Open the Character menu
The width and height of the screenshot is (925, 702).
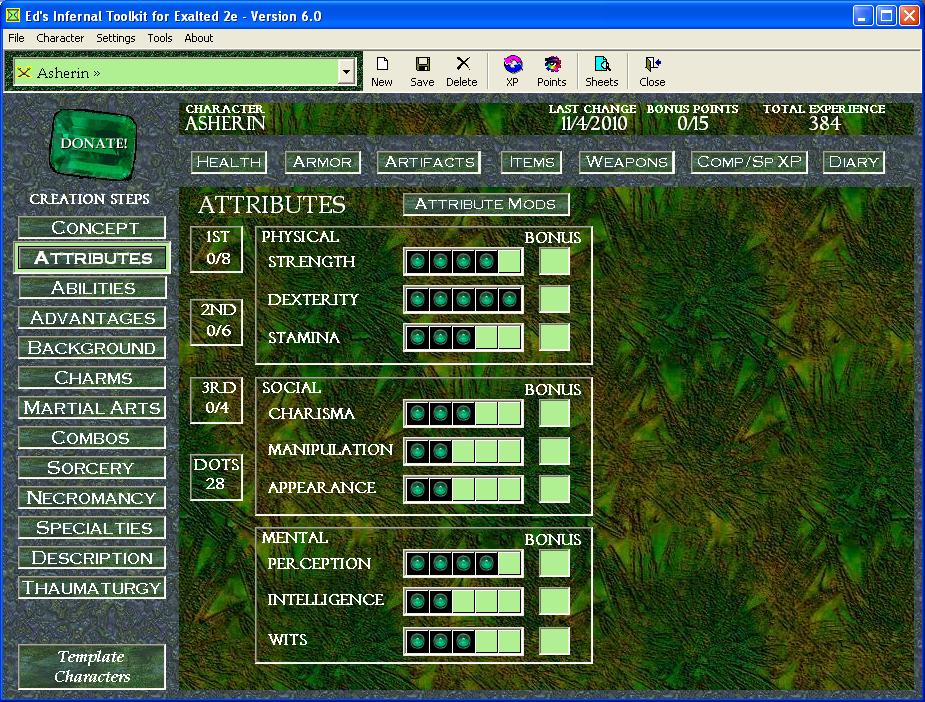(x=60, y=38)
